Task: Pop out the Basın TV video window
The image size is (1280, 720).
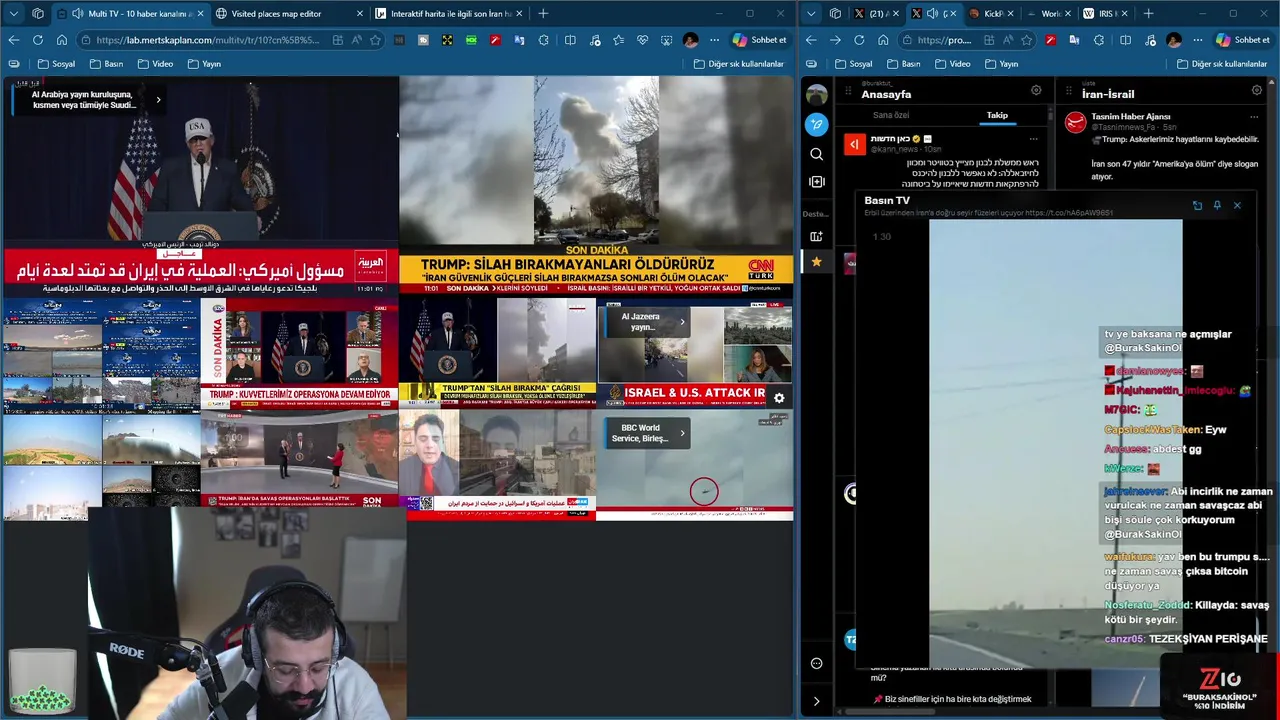Action: point(1197,205)
